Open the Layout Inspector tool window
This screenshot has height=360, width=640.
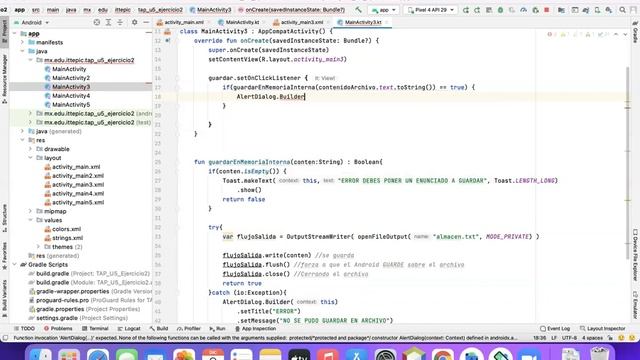(602, 329)
